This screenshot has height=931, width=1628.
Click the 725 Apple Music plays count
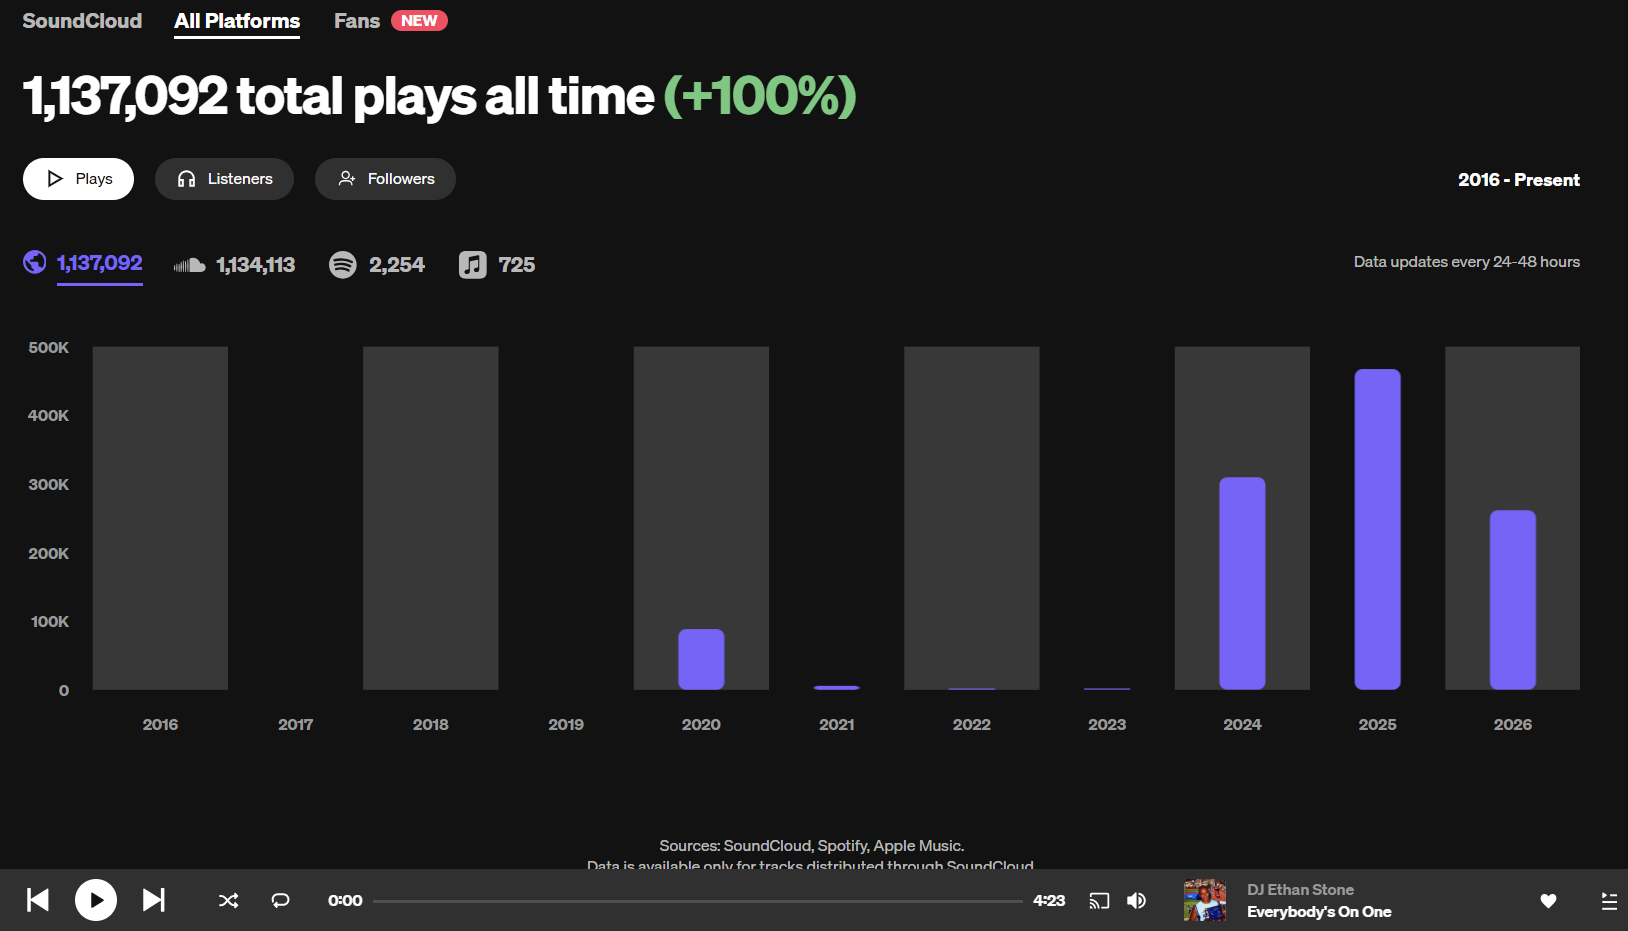[517, 265]
